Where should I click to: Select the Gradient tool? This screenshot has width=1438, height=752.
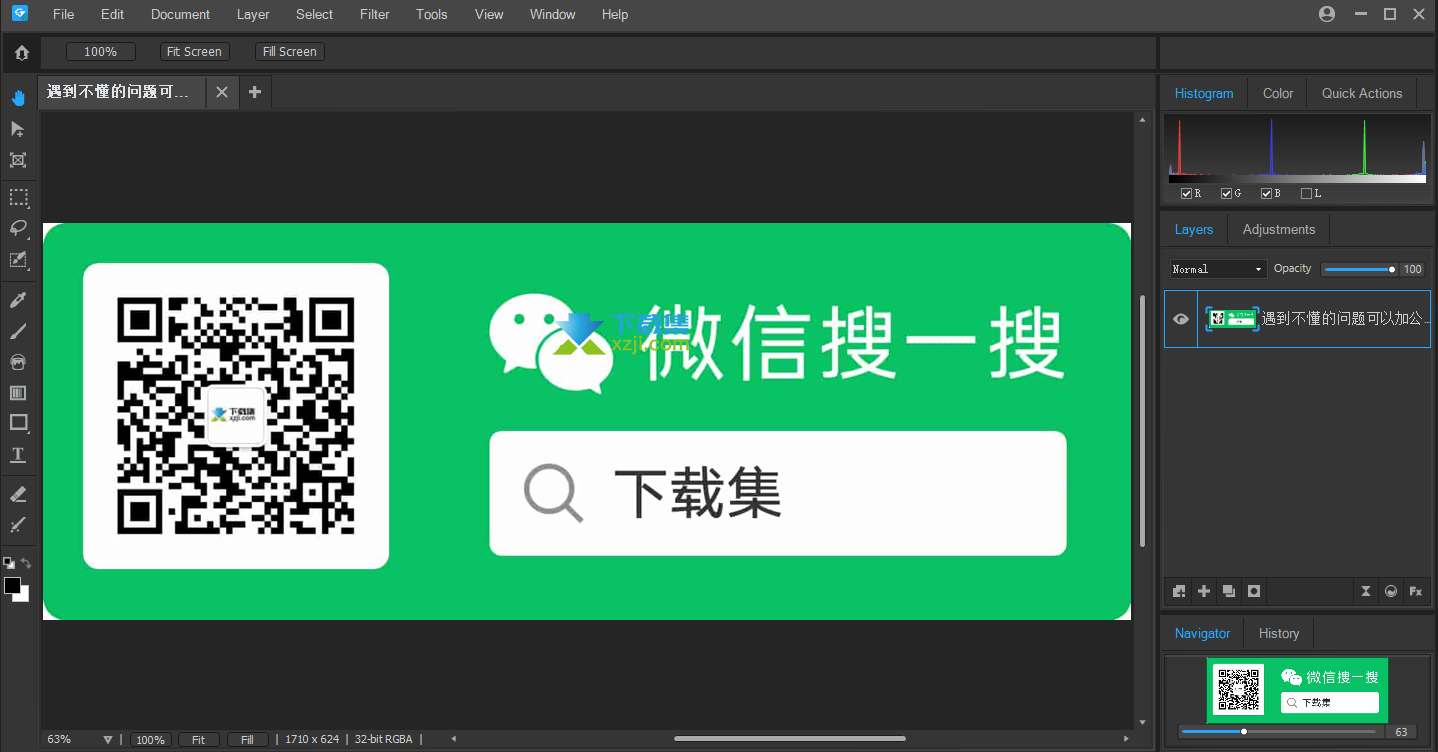18,393
